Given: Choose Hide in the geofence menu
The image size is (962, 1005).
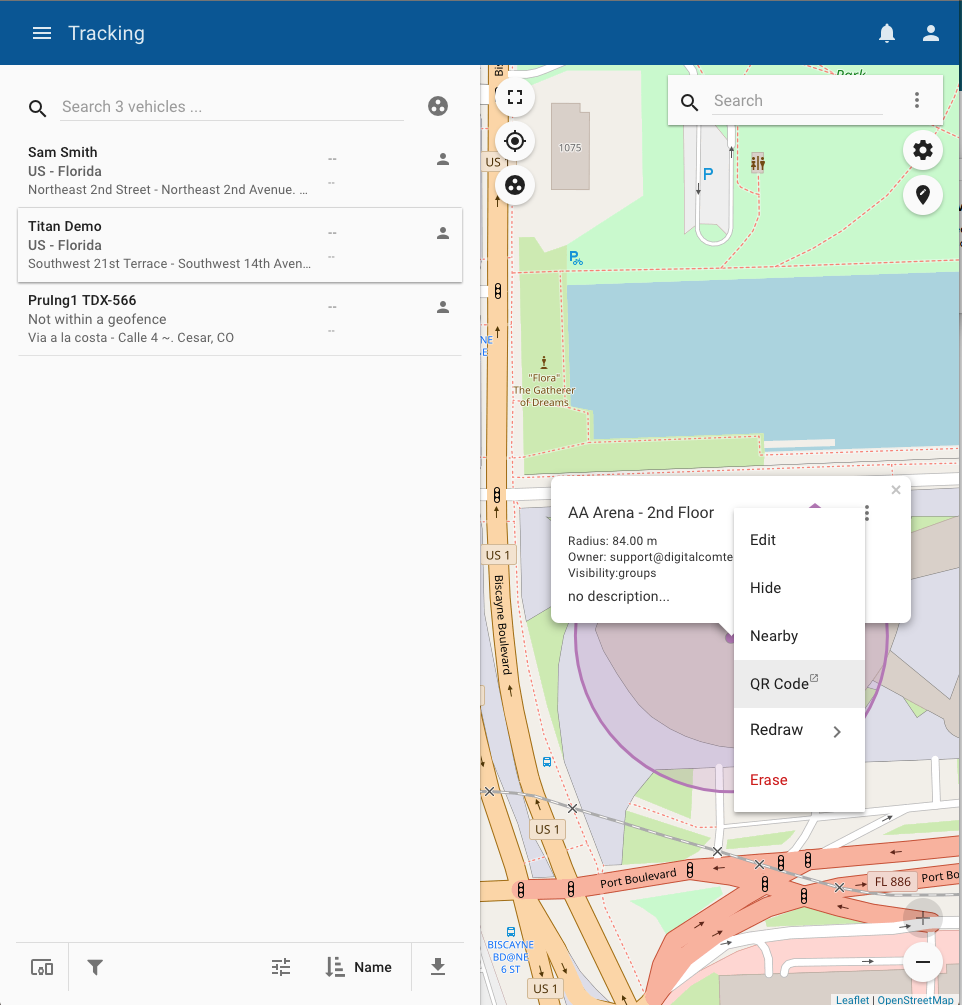Looking at the screenshot, I should (x=799, y=588).
